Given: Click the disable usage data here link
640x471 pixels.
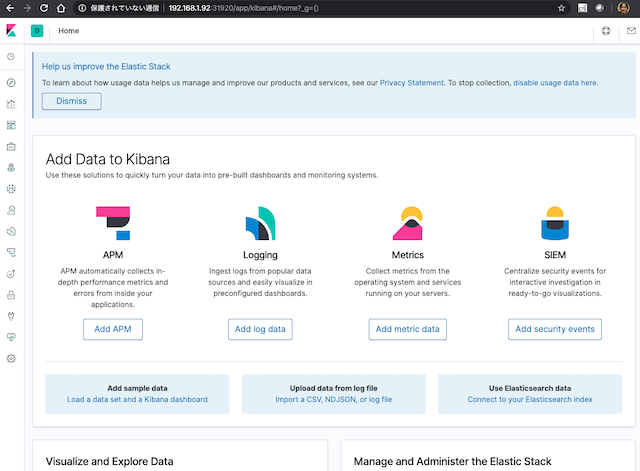Looking at the screenshot, I should point(555,83).
